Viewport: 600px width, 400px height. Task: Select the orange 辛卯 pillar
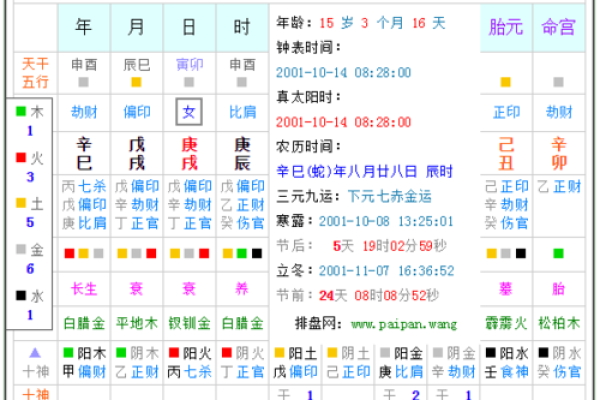(x=559, y=153)
